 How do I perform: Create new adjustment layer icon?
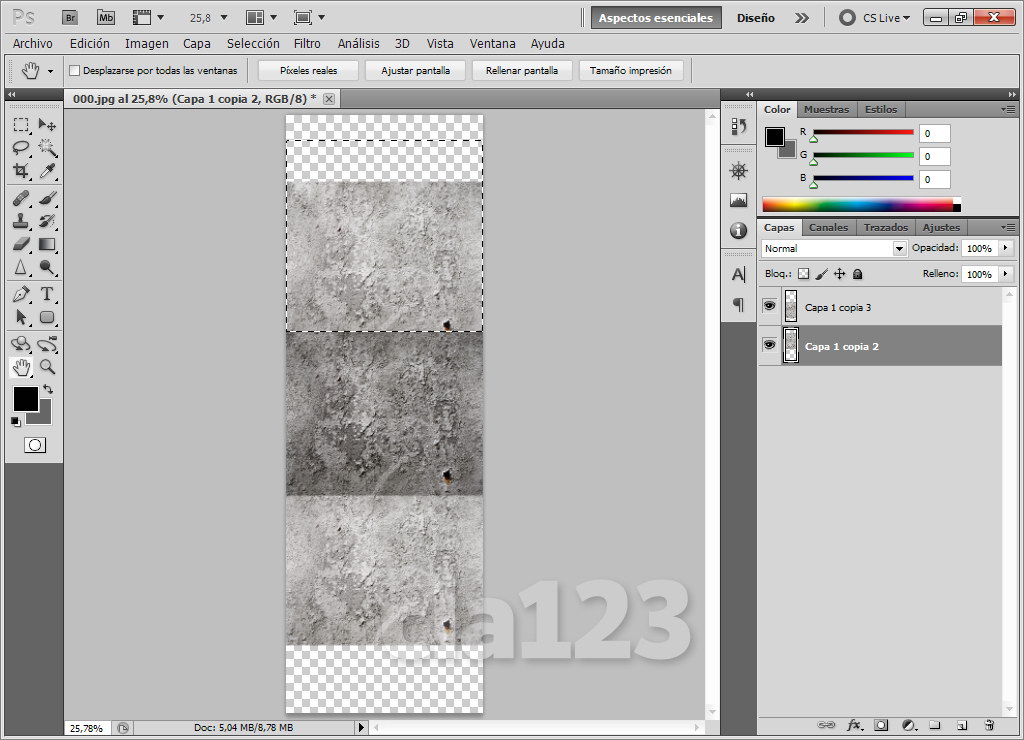point(909,725)
